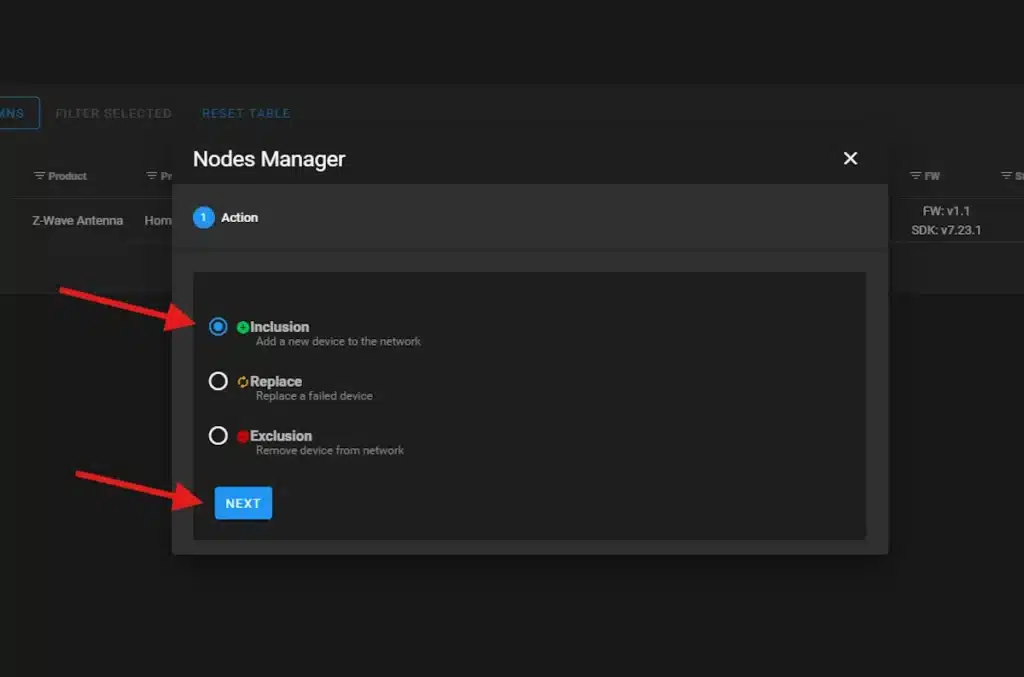Click the blue NEXT button
This screenshot has height=677, width=1024.
(243, 503)
